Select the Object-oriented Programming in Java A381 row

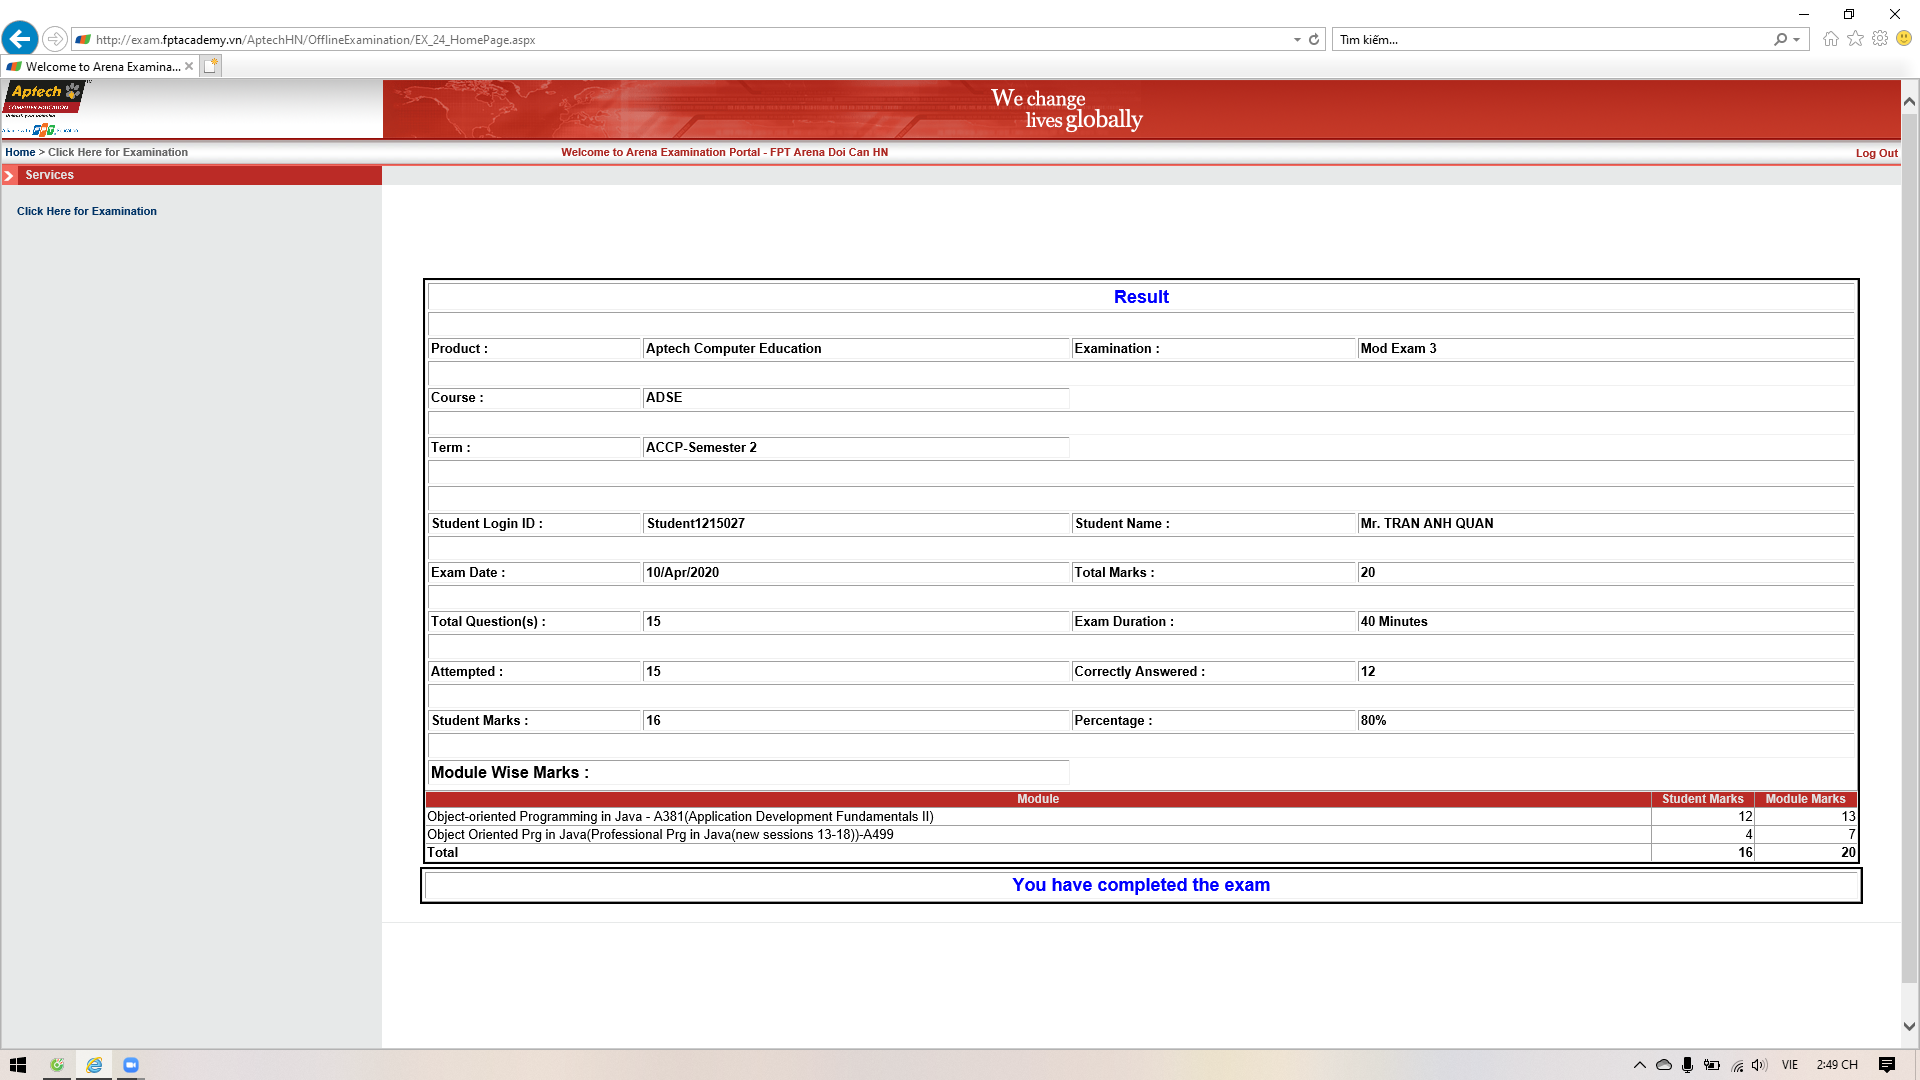1141,817
